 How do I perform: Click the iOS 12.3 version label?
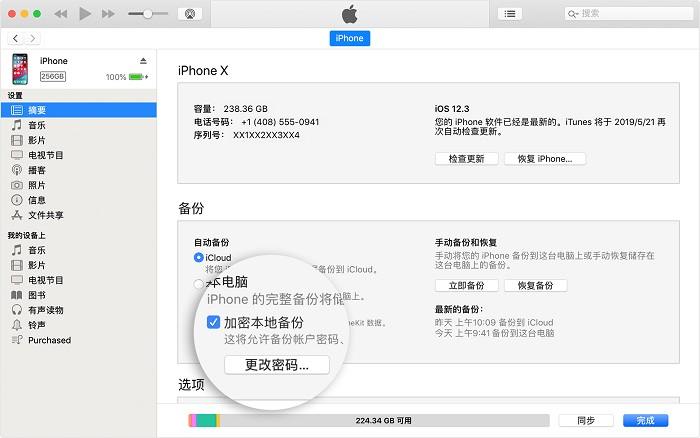(x=452, y=109)
